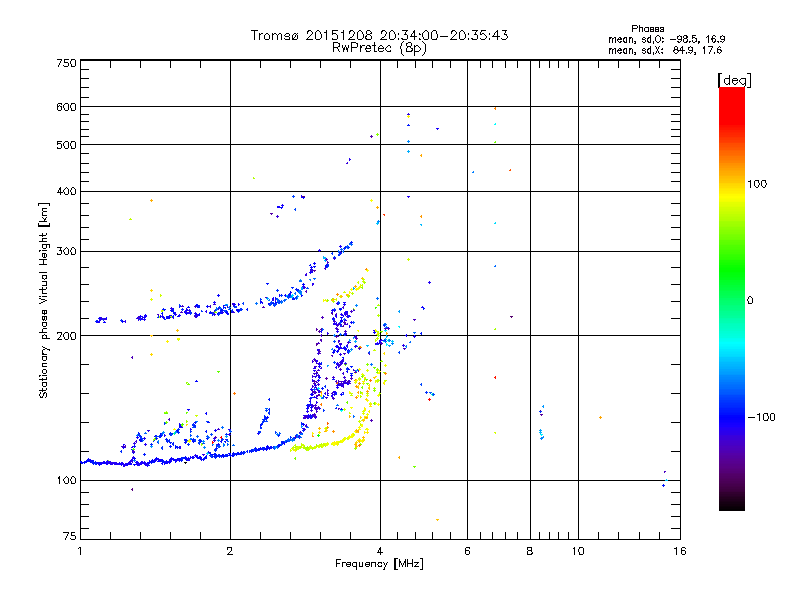Click the green zone of the colorbar near 0
The height and width of the screenshot is (600, 800).
732,291
